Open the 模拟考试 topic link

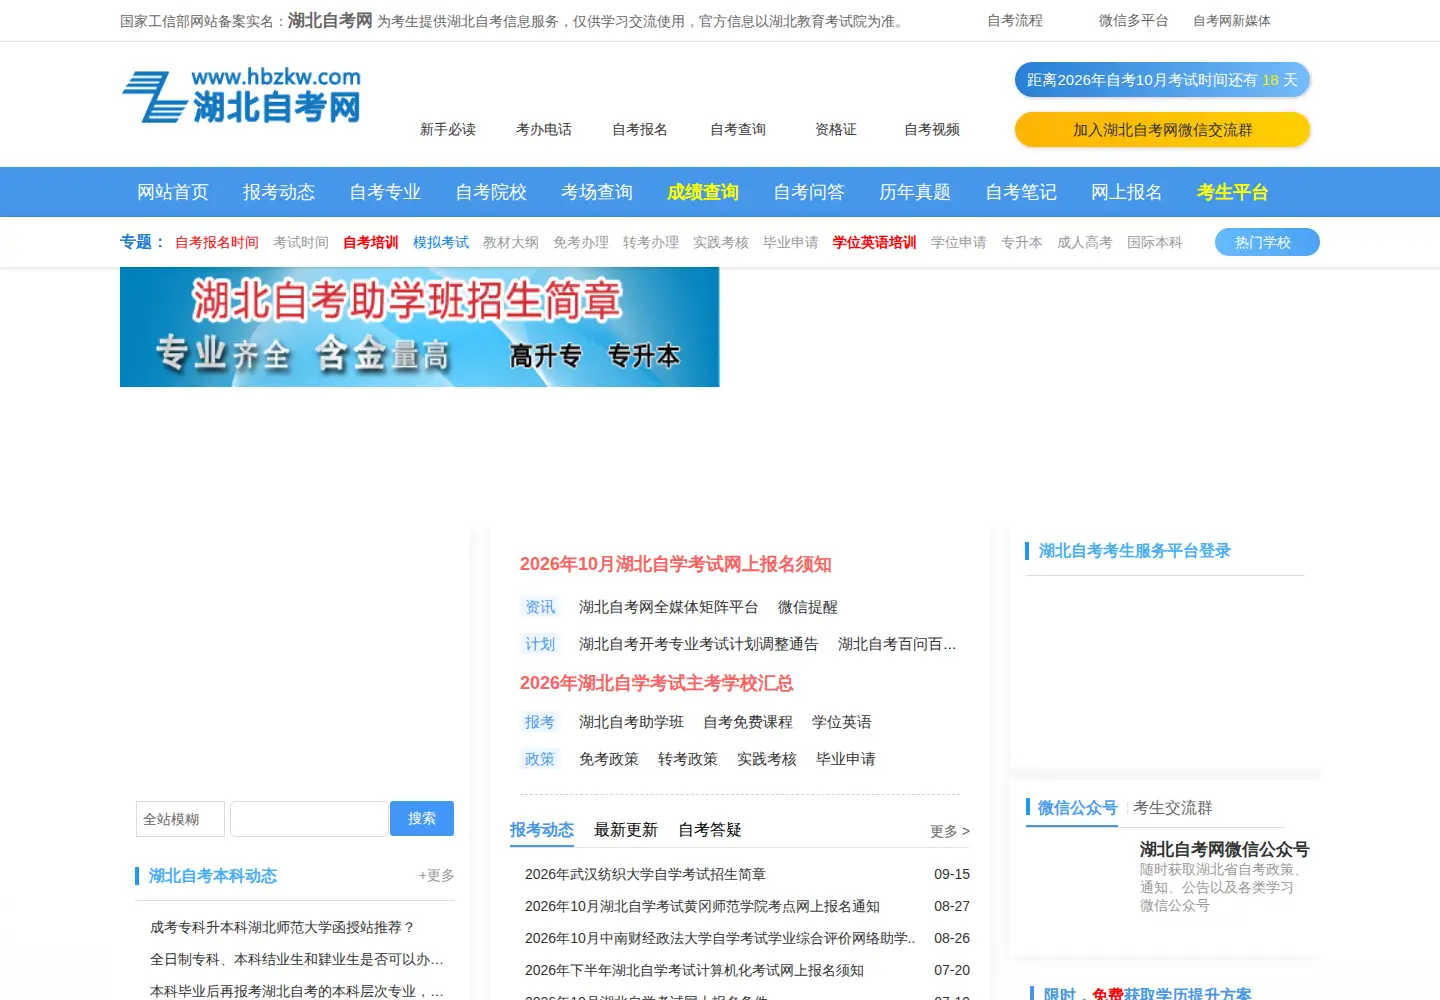click(441, 242)
